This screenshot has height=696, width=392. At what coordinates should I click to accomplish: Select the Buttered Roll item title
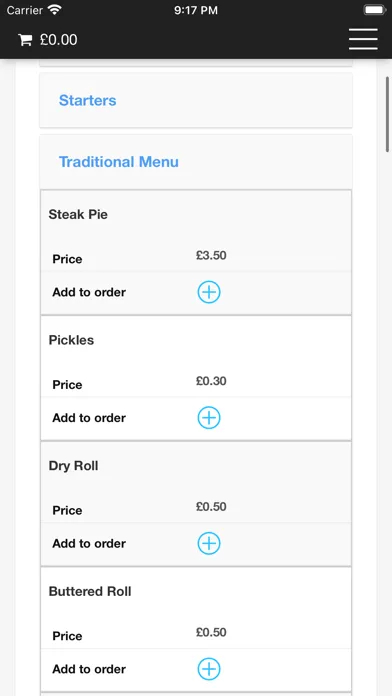90,591
